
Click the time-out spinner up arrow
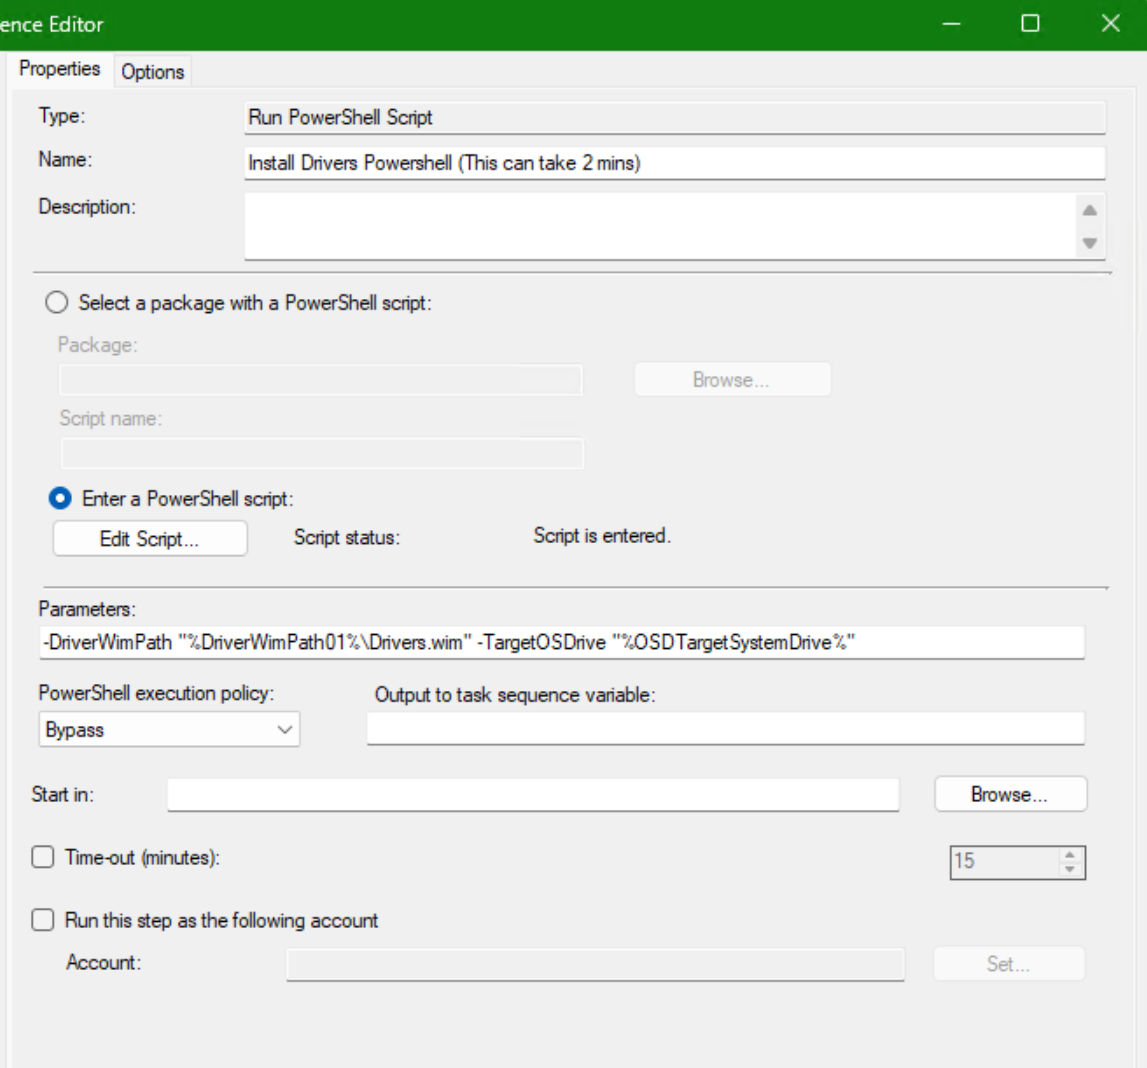coord(1070,855)
